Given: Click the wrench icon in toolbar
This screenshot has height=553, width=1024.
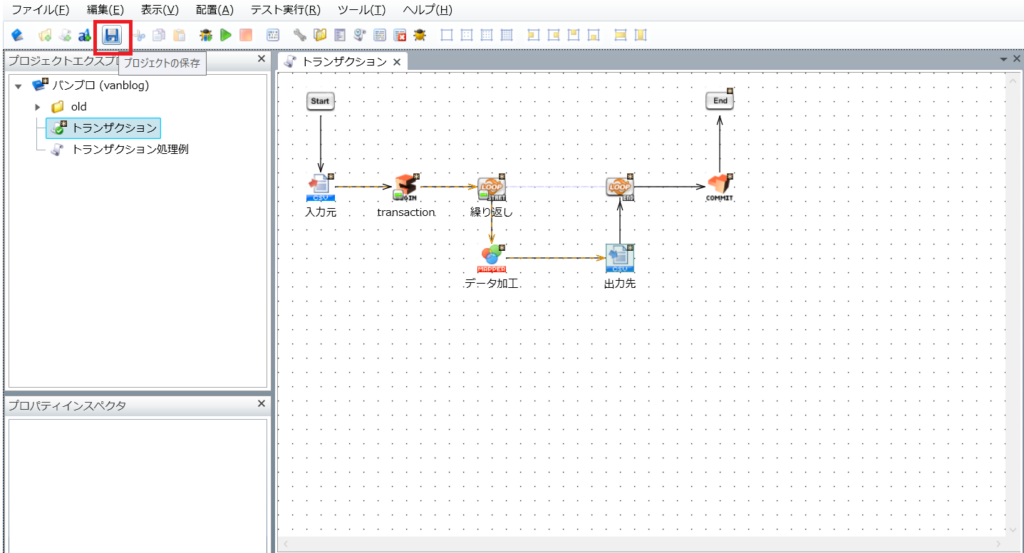Looking at the screenshot, I should [x=300, y=35].
